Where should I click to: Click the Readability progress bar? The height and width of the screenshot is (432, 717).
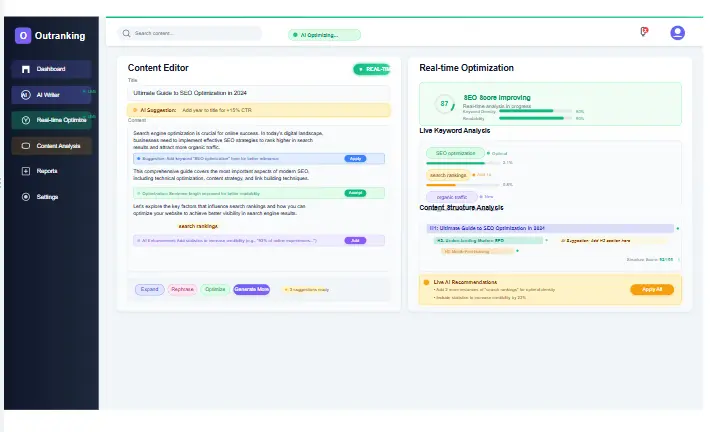[535, 118]
